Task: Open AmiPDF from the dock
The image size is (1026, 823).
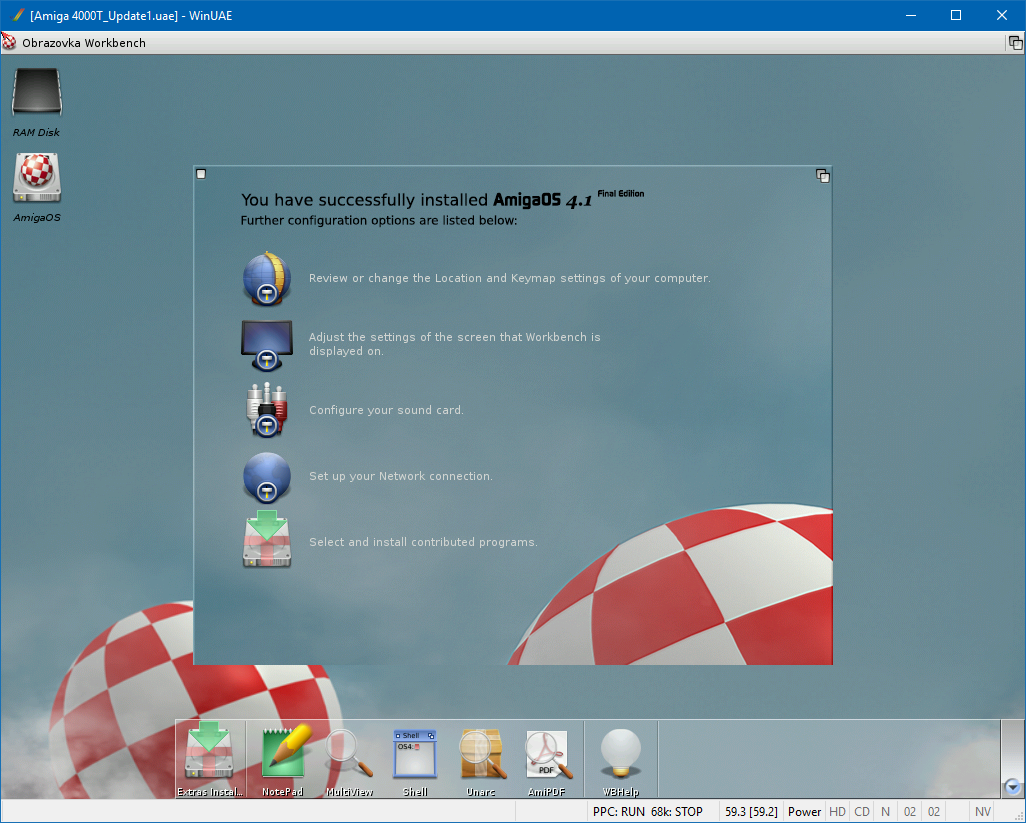Action: pyautogui.click(x=547, y=754)
